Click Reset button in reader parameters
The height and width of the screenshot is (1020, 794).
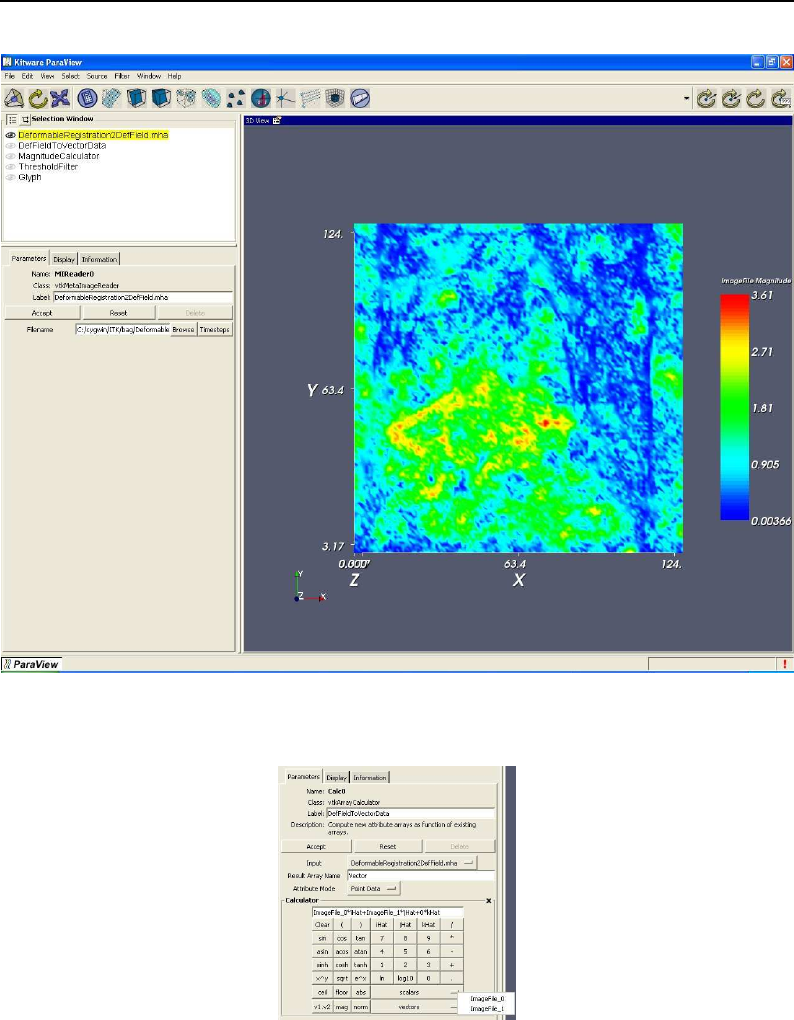[118, 313]
